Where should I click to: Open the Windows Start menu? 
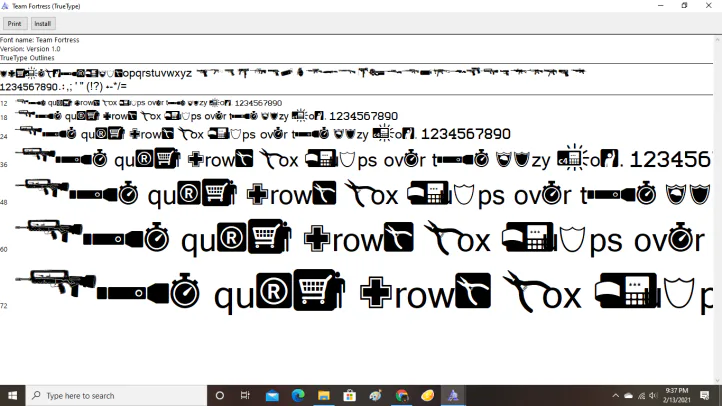12,395
